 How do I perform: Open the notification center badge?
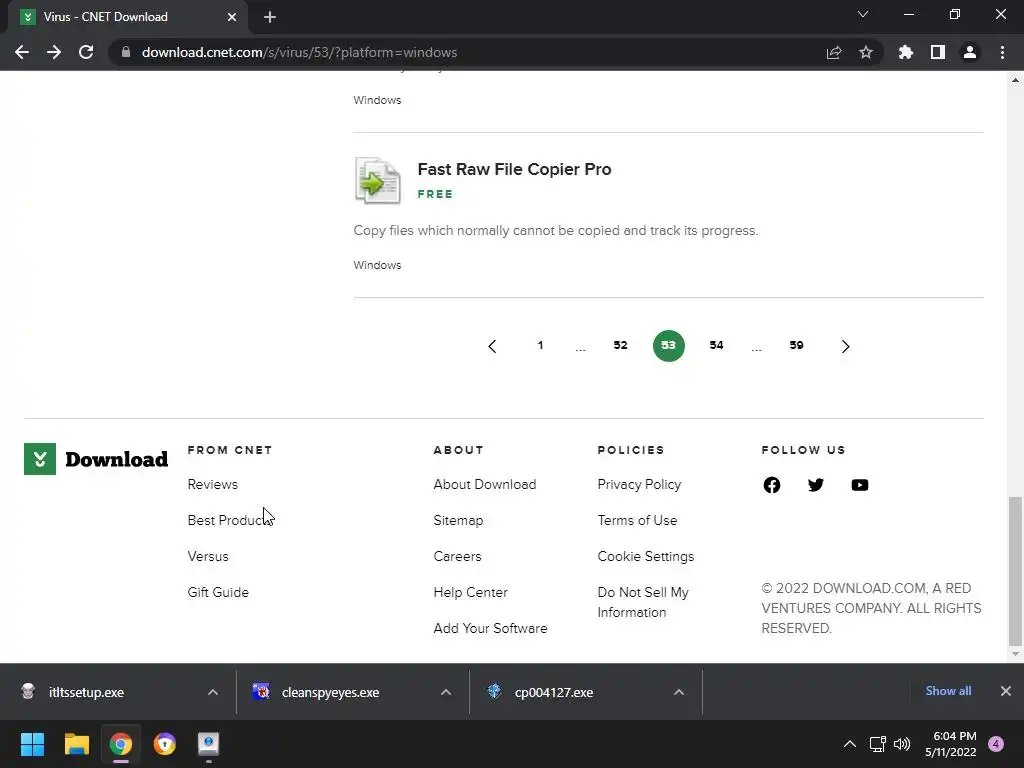(996, 744)
